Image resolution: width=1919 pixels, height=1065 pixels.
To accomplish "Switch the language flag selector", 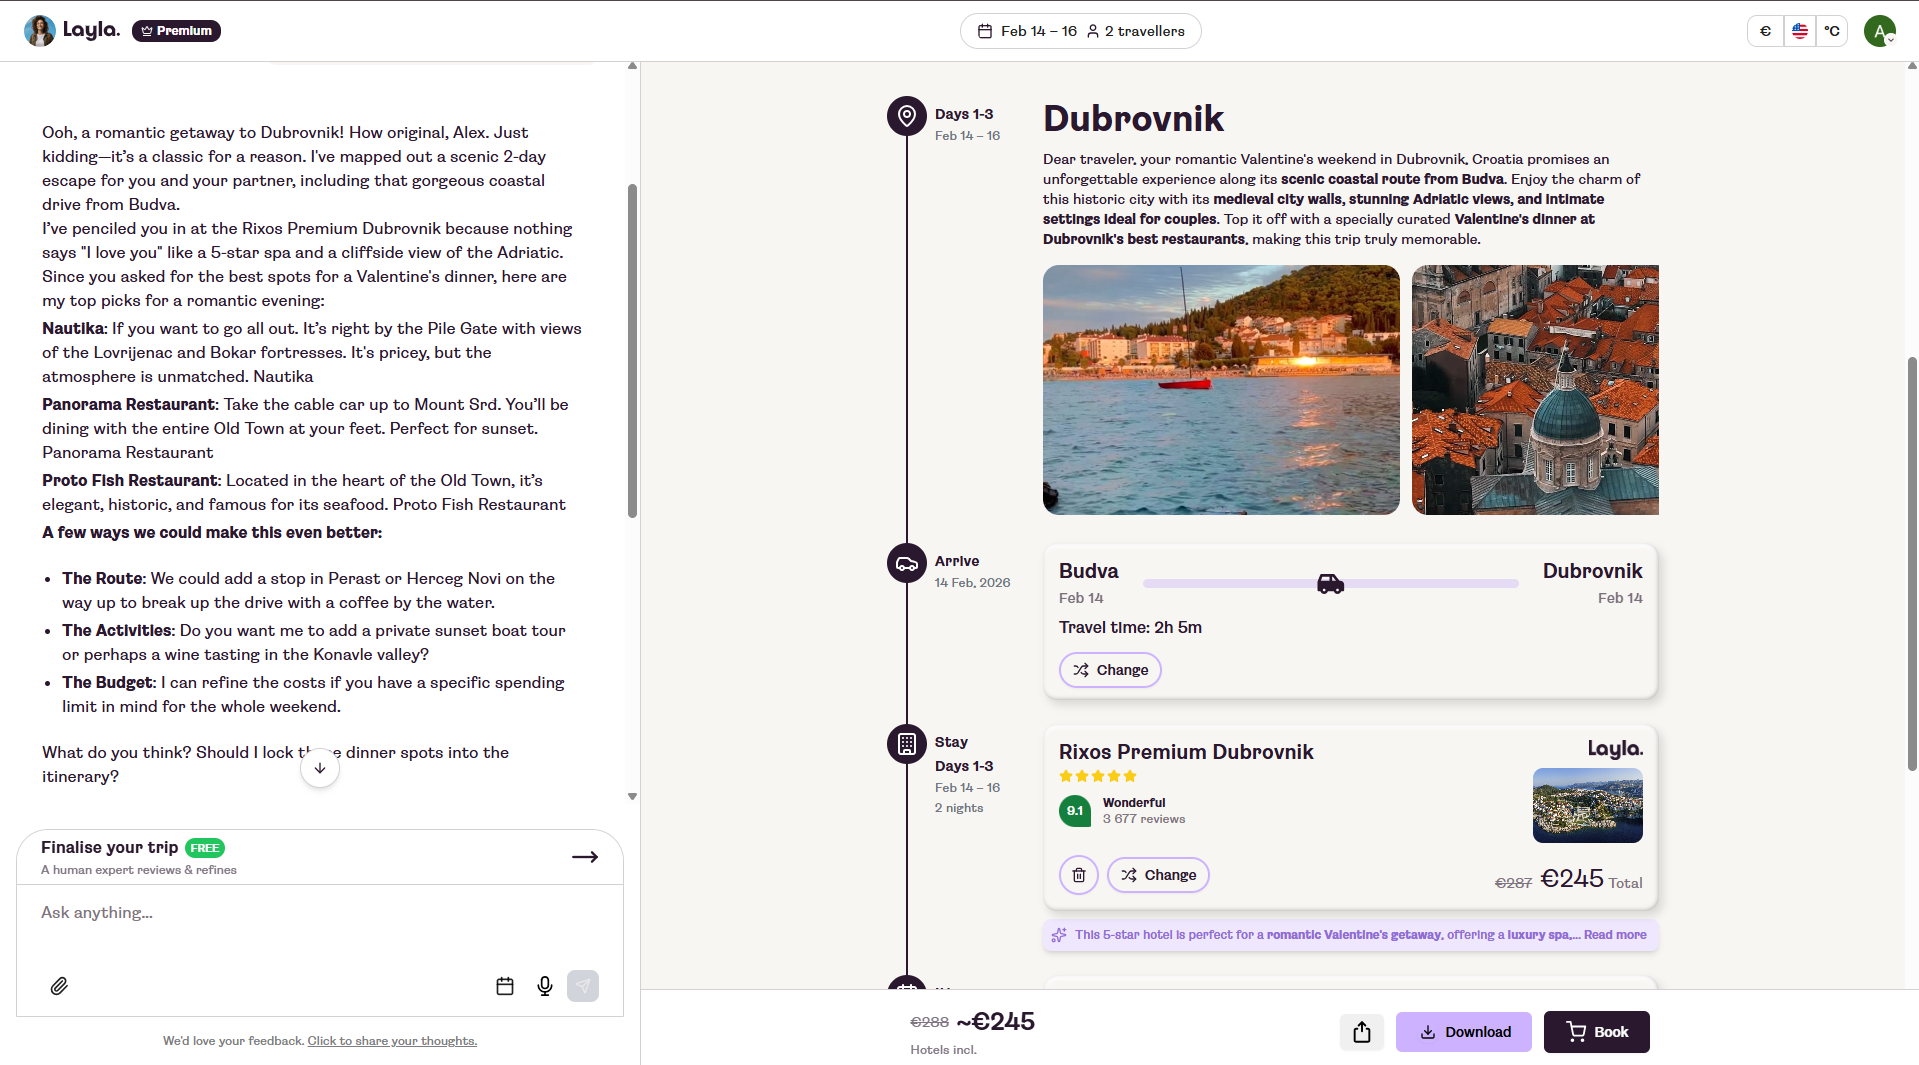I will point(1799,31).
